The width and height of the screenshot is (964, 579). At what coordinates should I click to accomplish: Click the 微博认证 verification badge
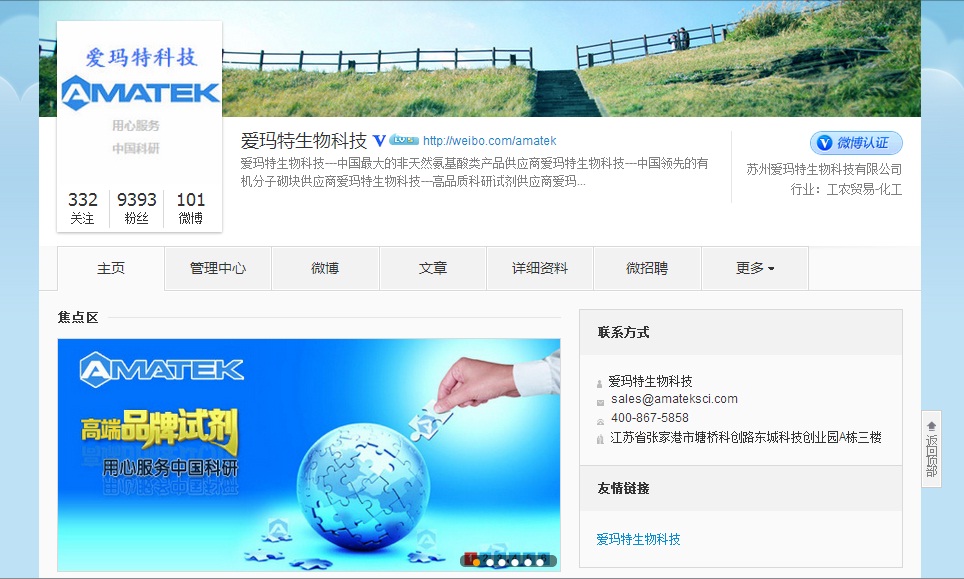[x=856, y=143]
